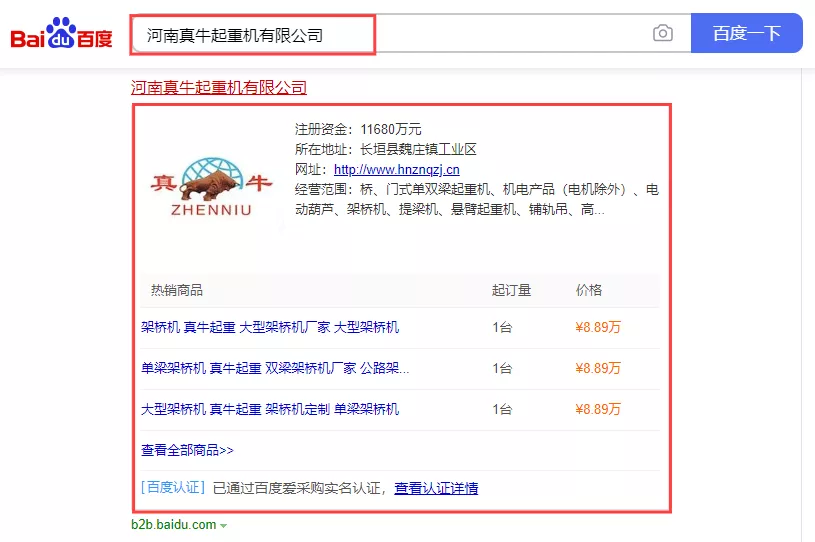Click 1台 quantity in the 架桥机 真牛起重 大型架桥机厂家 row
815x542 pixels.
[x=502, y=327]
